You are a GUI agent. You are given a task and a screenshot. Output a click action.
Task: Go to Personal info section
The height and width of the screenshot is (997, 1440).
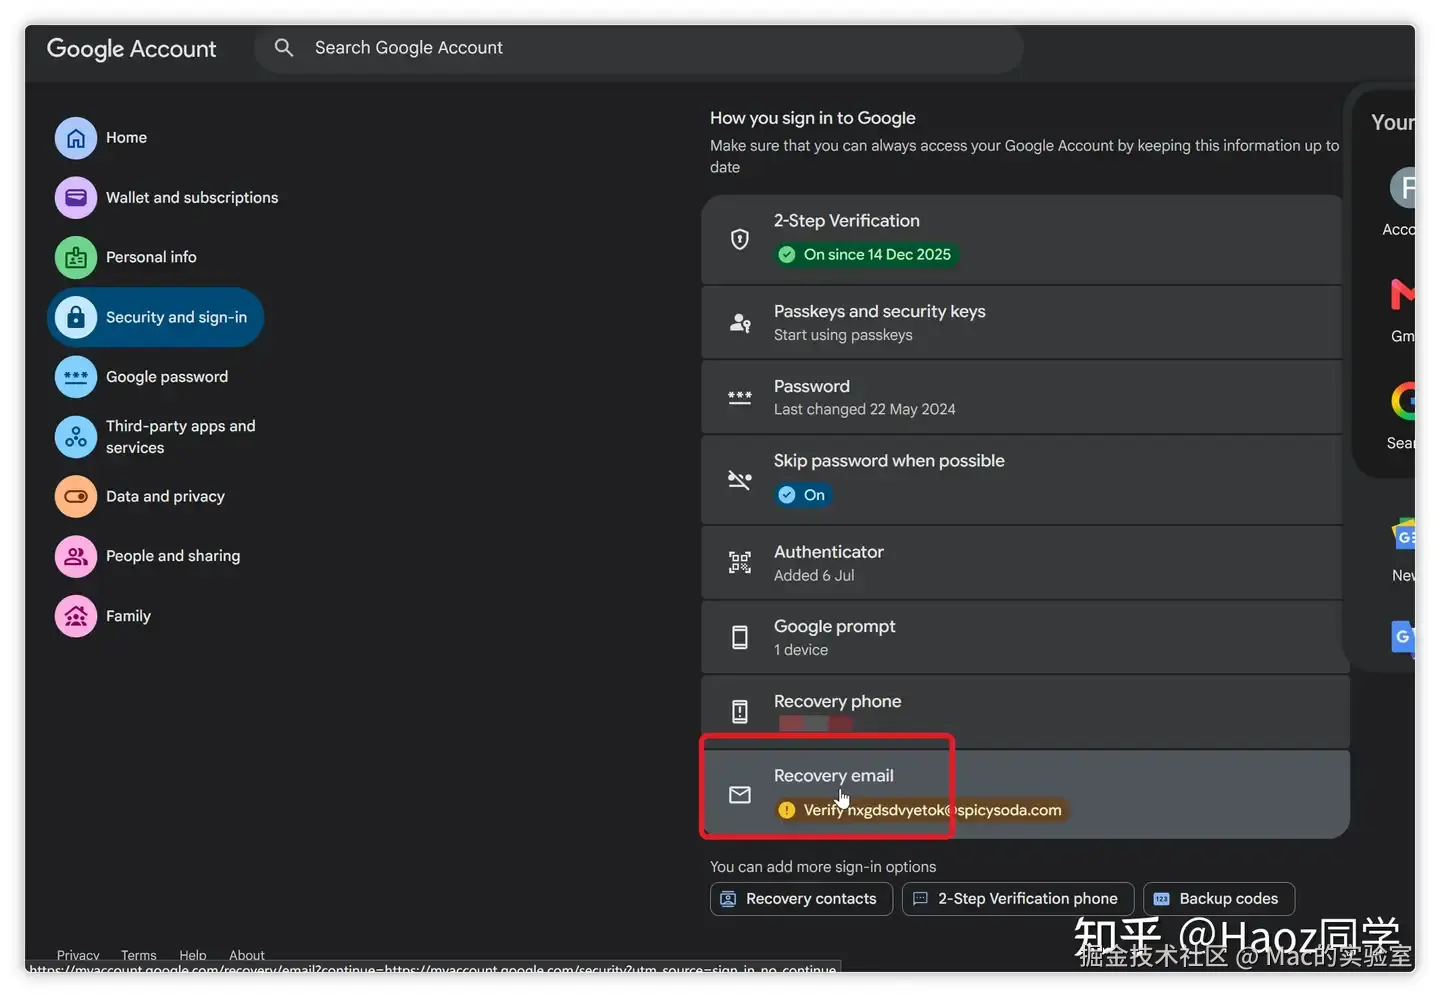click(151, 257)
